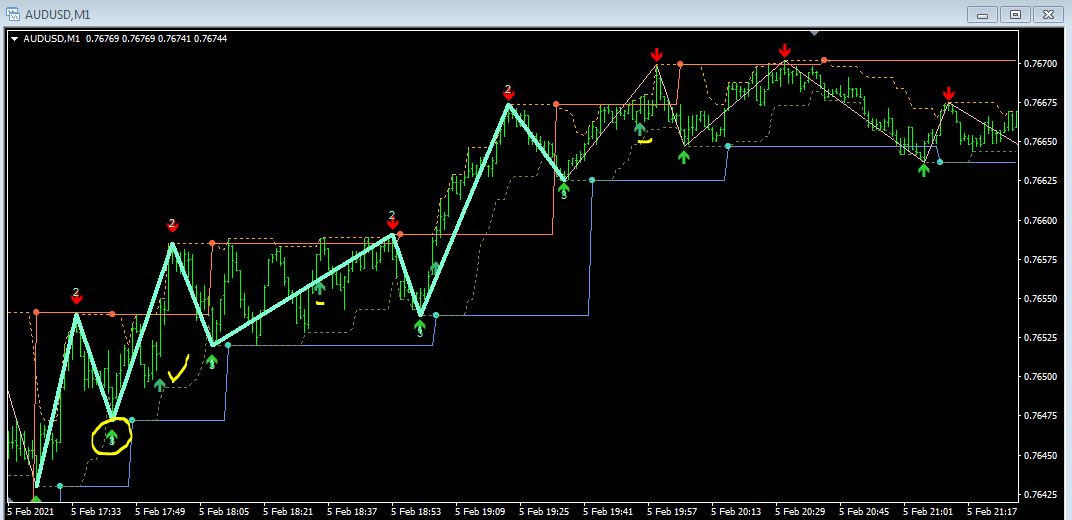Viewport: 1072px width, 520px height.
Task: Click the 5 Feb 19:57 time label
Action: 672,511
